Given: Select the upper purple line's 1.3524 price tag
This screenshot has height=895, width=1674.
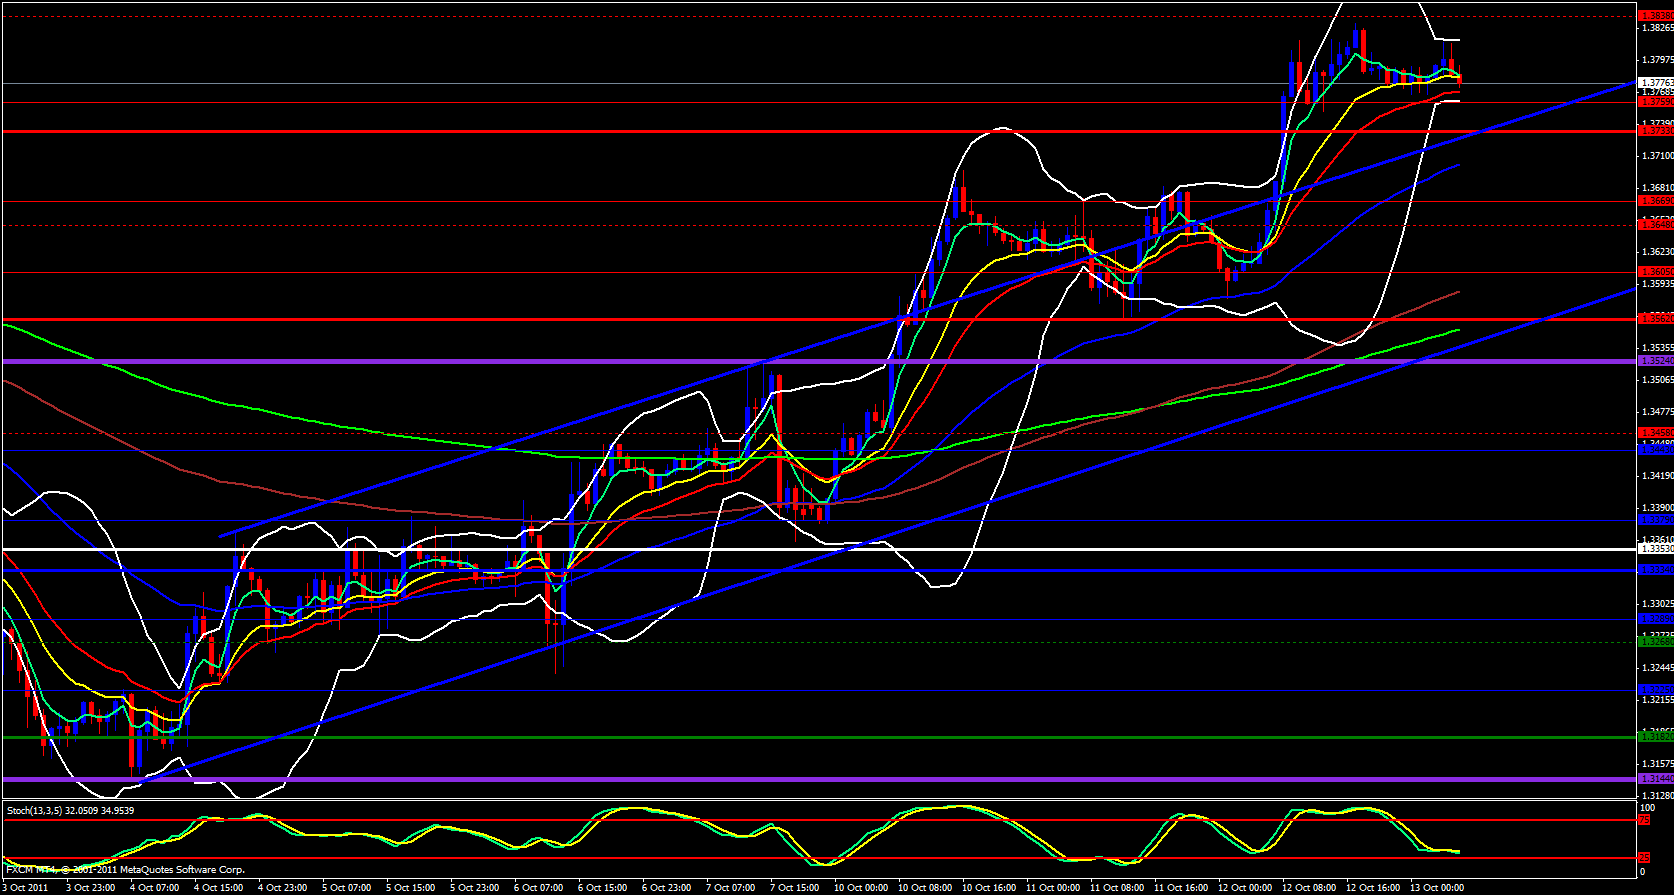Looking at the screenshot, I should (x=1656, y=360).
